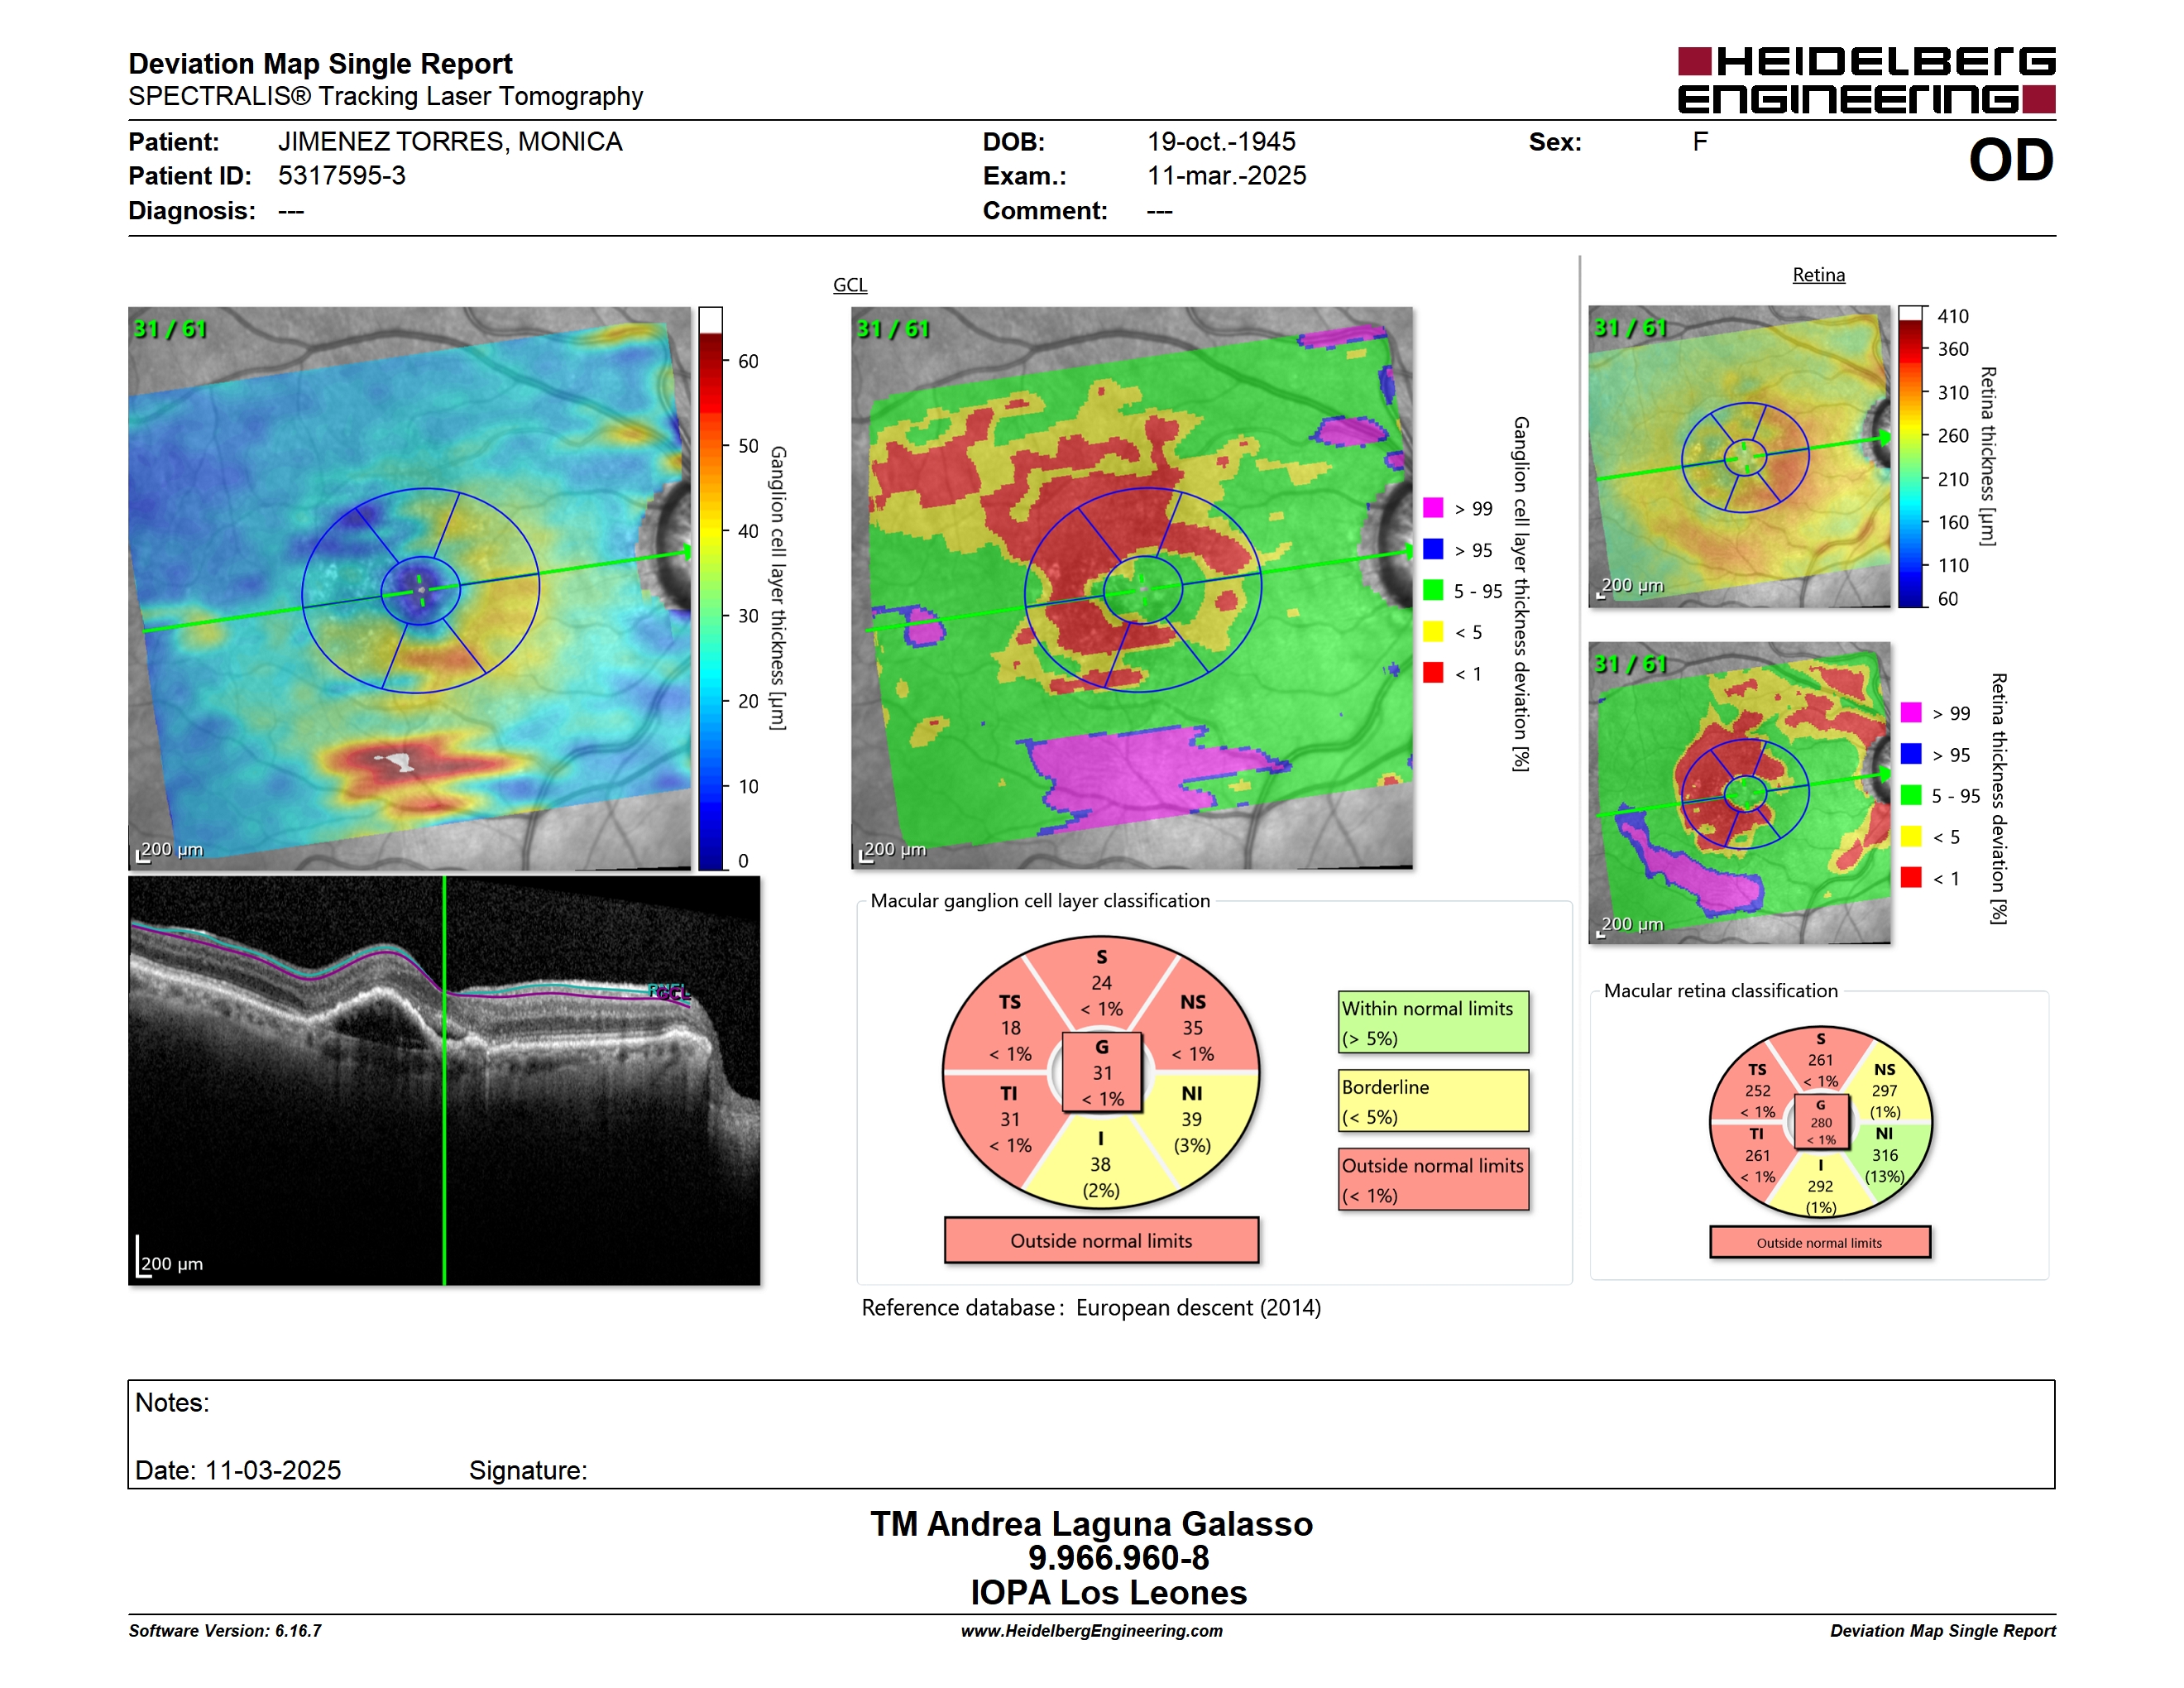Click the Sex value F

tap(1700, 142)
